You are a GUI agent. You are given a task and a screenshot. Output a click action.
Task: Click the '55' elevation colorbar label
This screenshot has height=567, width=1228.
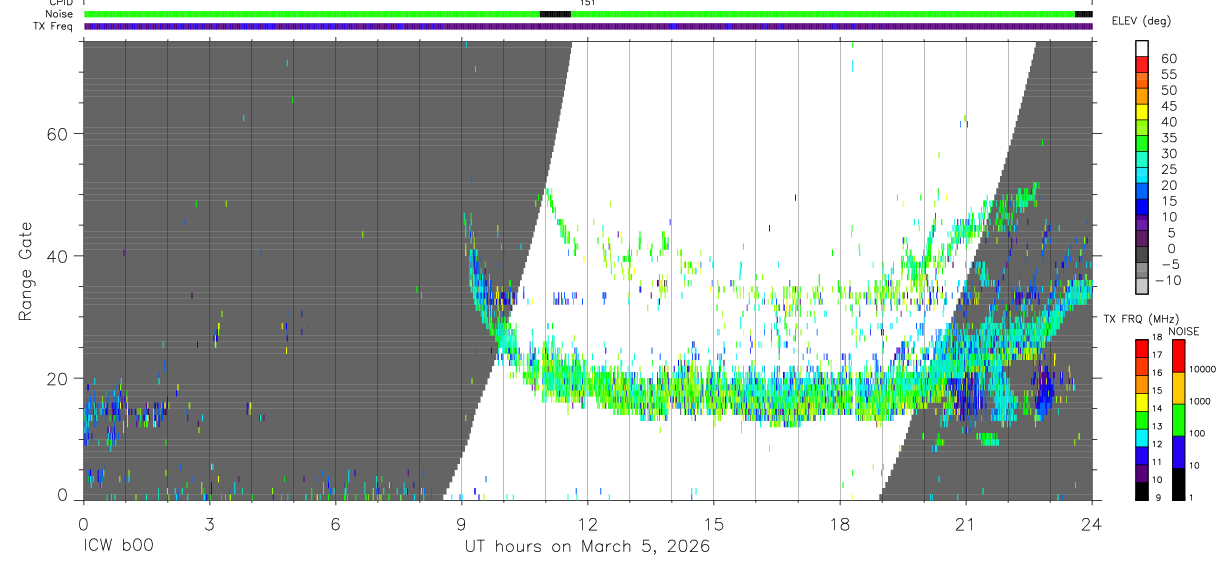[x=1168, y=75]
